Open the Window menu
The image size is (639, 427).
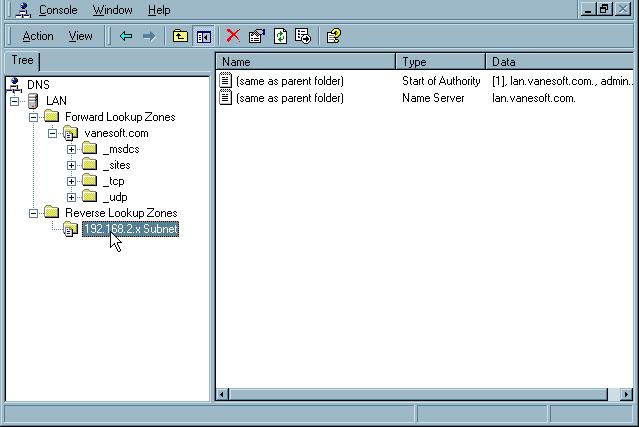coord(112,10)
